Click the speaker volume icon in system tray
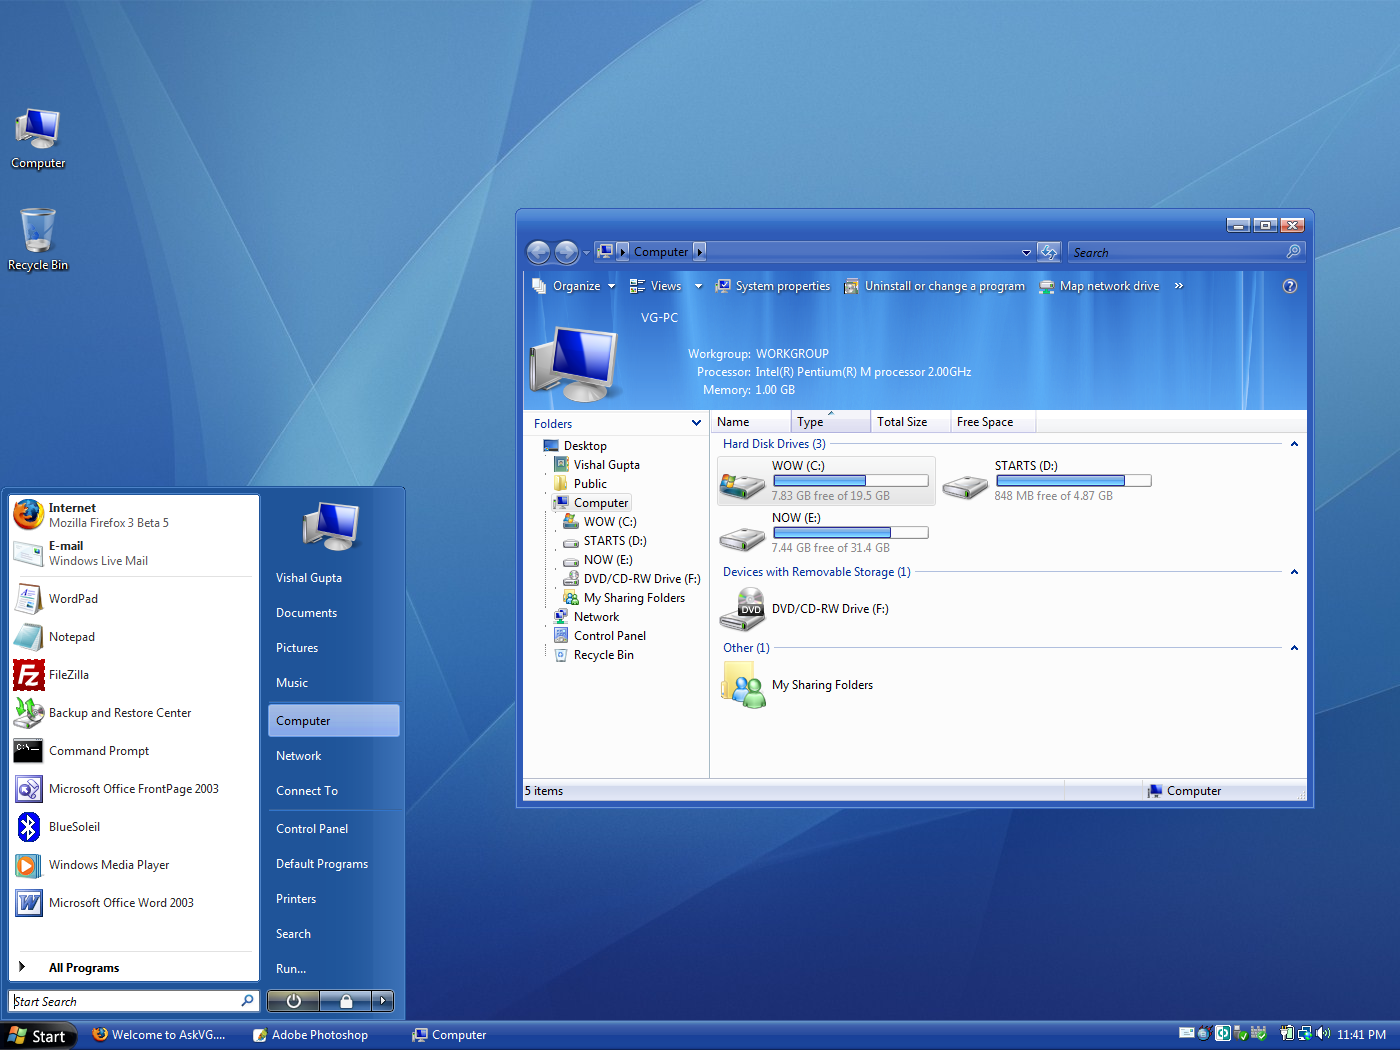 [1322, 1034]
